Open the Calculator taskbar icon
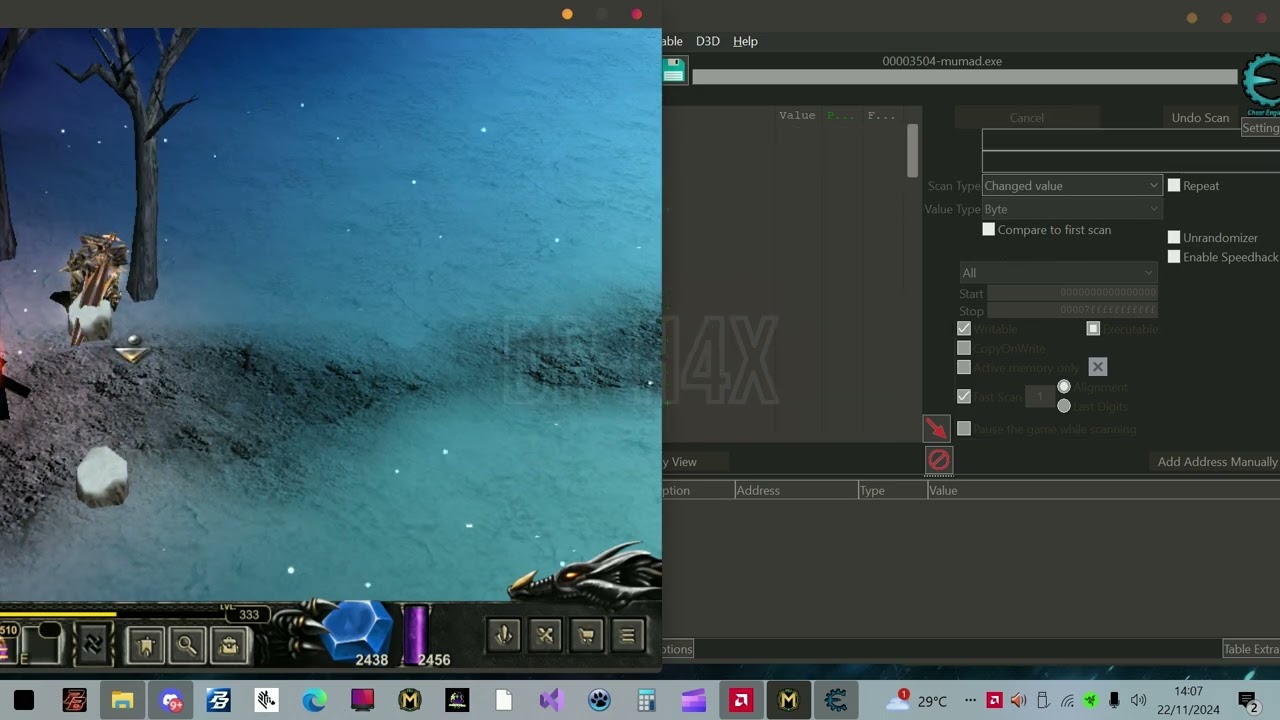Image resolution: width=1280 pixels, height=720 pixels. [x=646, y=700]
